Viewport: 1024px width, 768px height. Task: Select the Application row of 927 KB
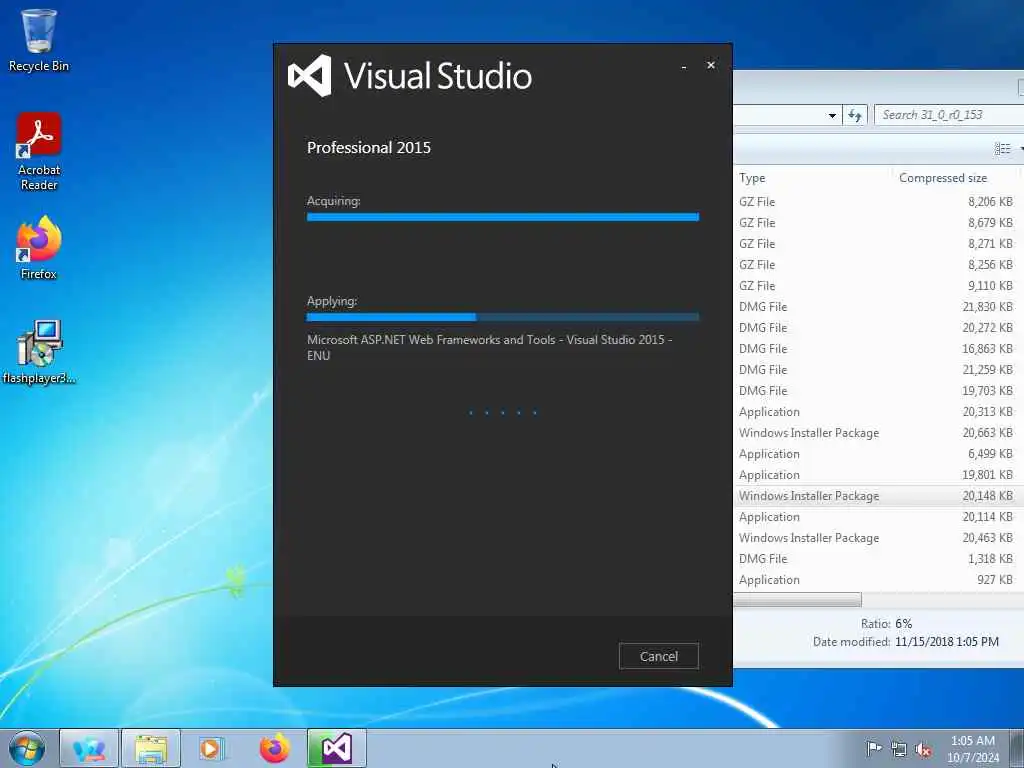[x=878, y=579]
